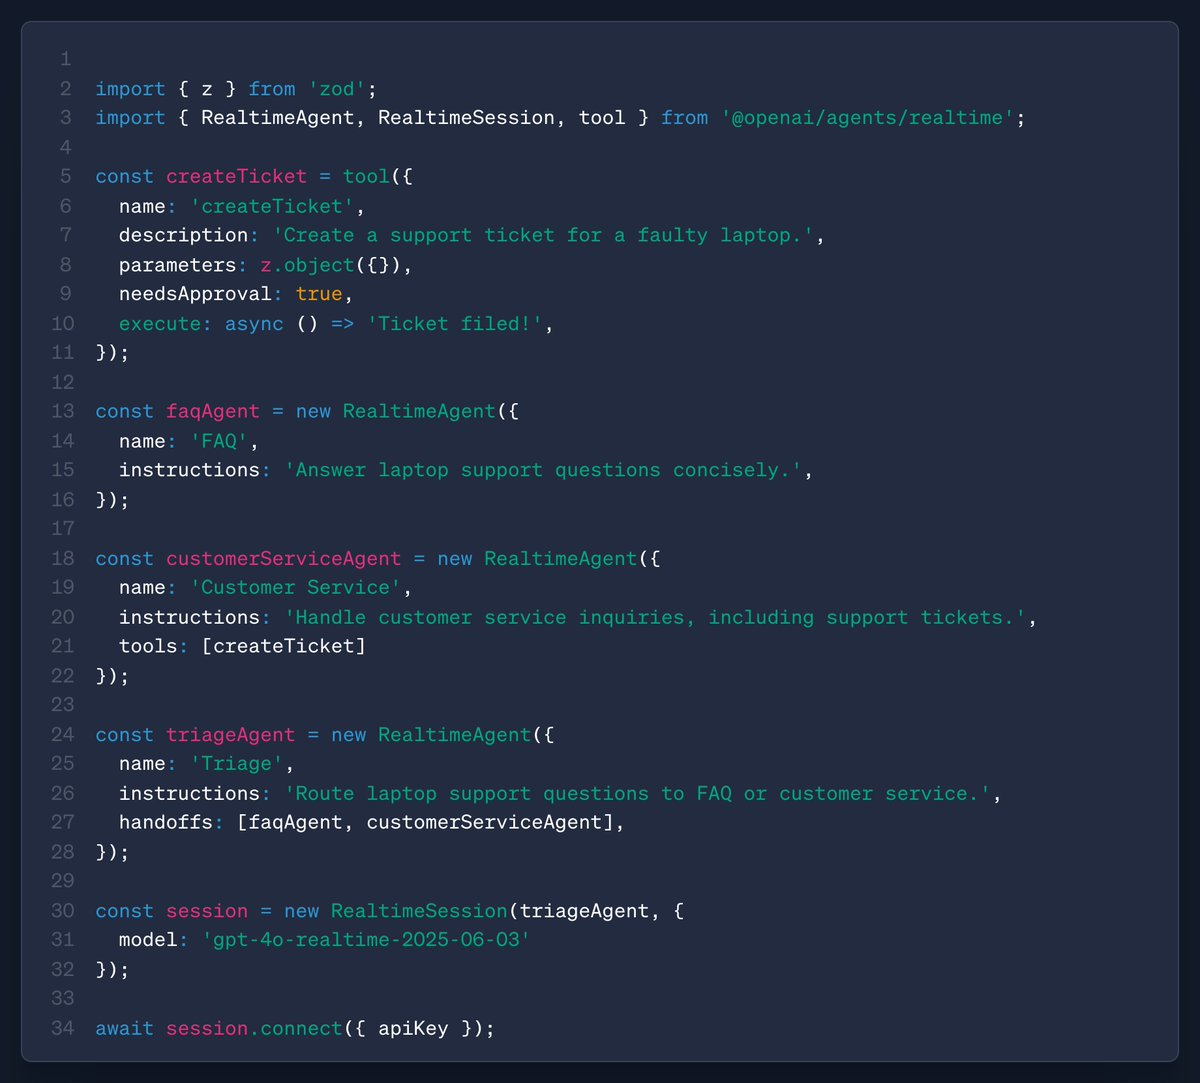The image size is (1200, 1083).
Task: Click the 'FAQ' name string
Action: [219, 441]
